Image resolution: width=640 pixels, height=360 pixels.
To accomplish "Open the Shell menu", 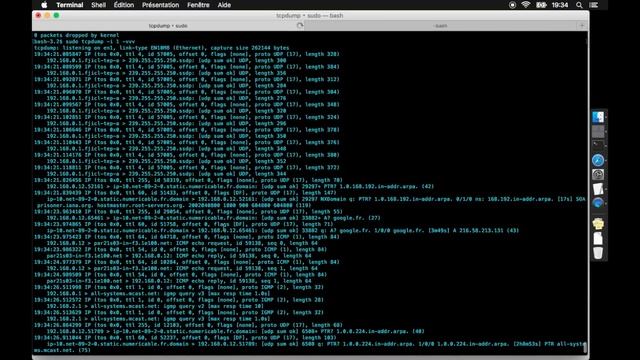I will [98, 5].
